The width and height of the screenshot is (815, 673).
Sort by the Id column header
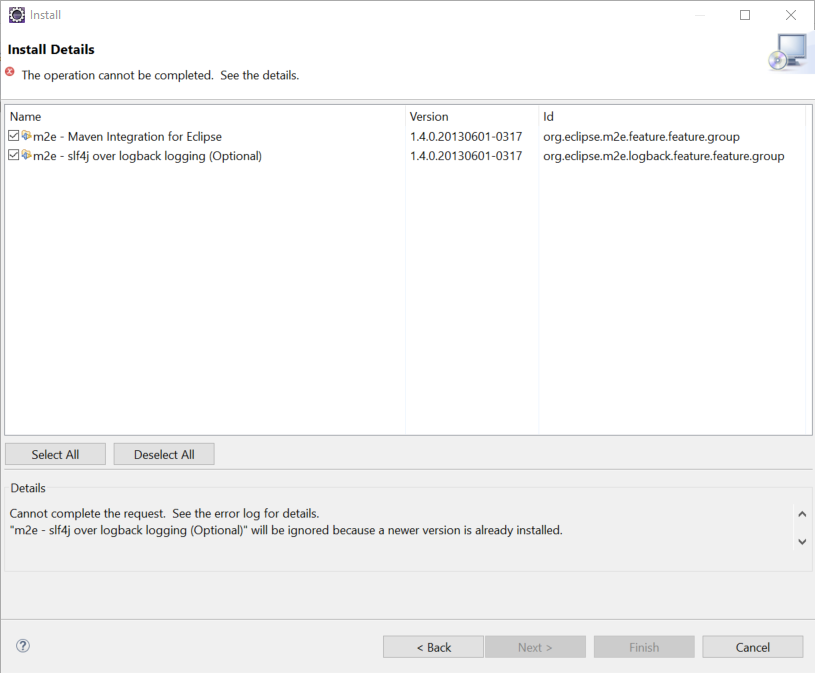672,116
